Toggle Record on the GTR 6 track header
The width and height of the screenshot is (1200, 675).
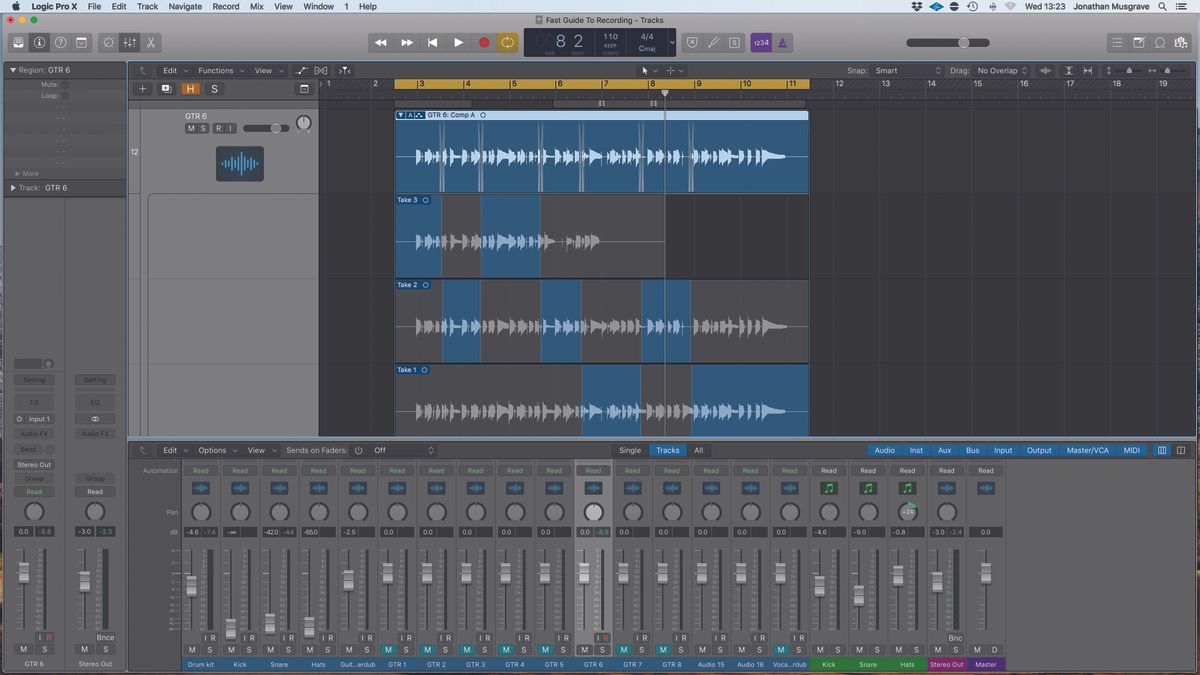(x=218, y=128)
